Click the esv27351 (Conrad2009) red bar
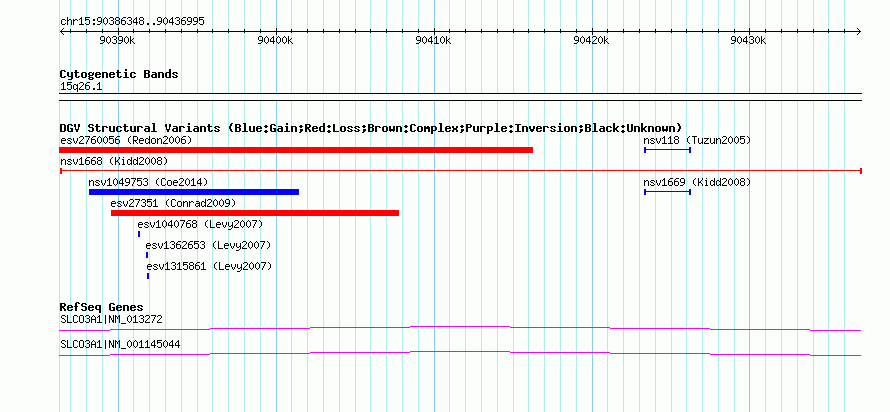The height and width of the screenshot is (412, 890). [255, 213]
